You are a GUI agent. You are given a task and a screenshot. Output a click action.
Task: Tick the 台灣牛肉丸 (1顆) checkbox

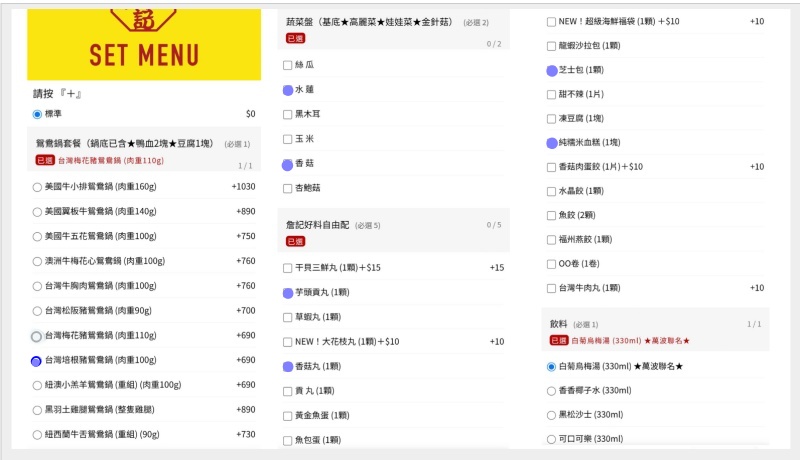[x=551, y=289]
